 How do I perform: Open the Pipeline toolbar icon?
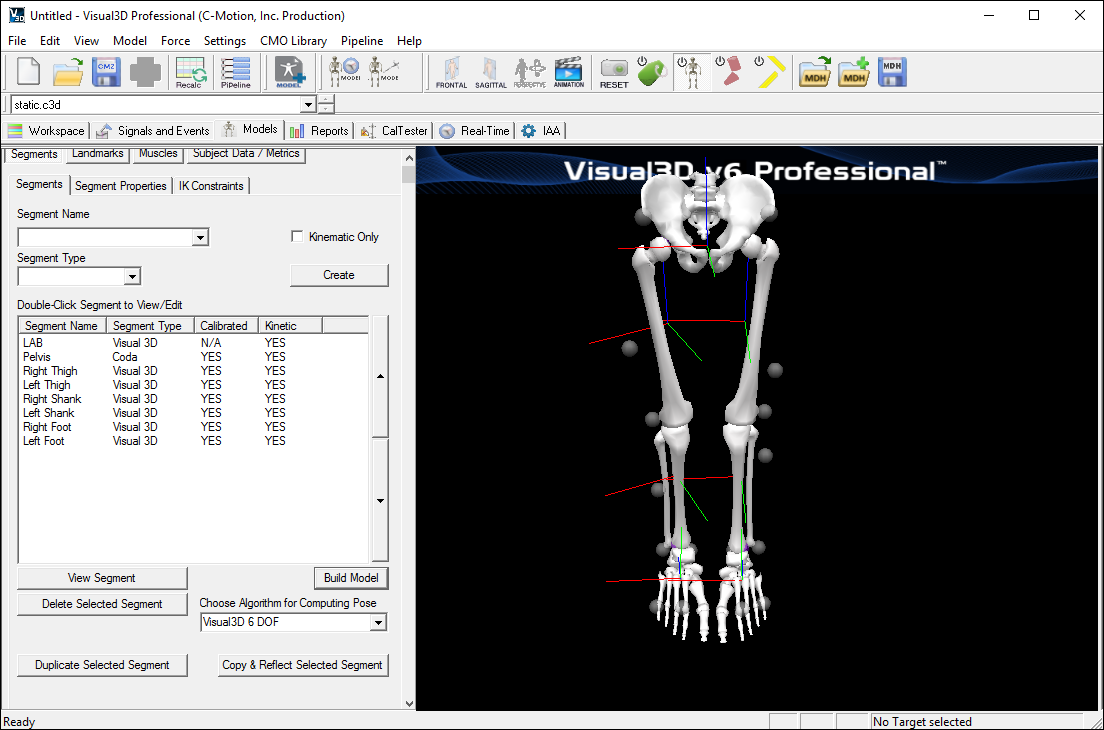tap(235, 73)
